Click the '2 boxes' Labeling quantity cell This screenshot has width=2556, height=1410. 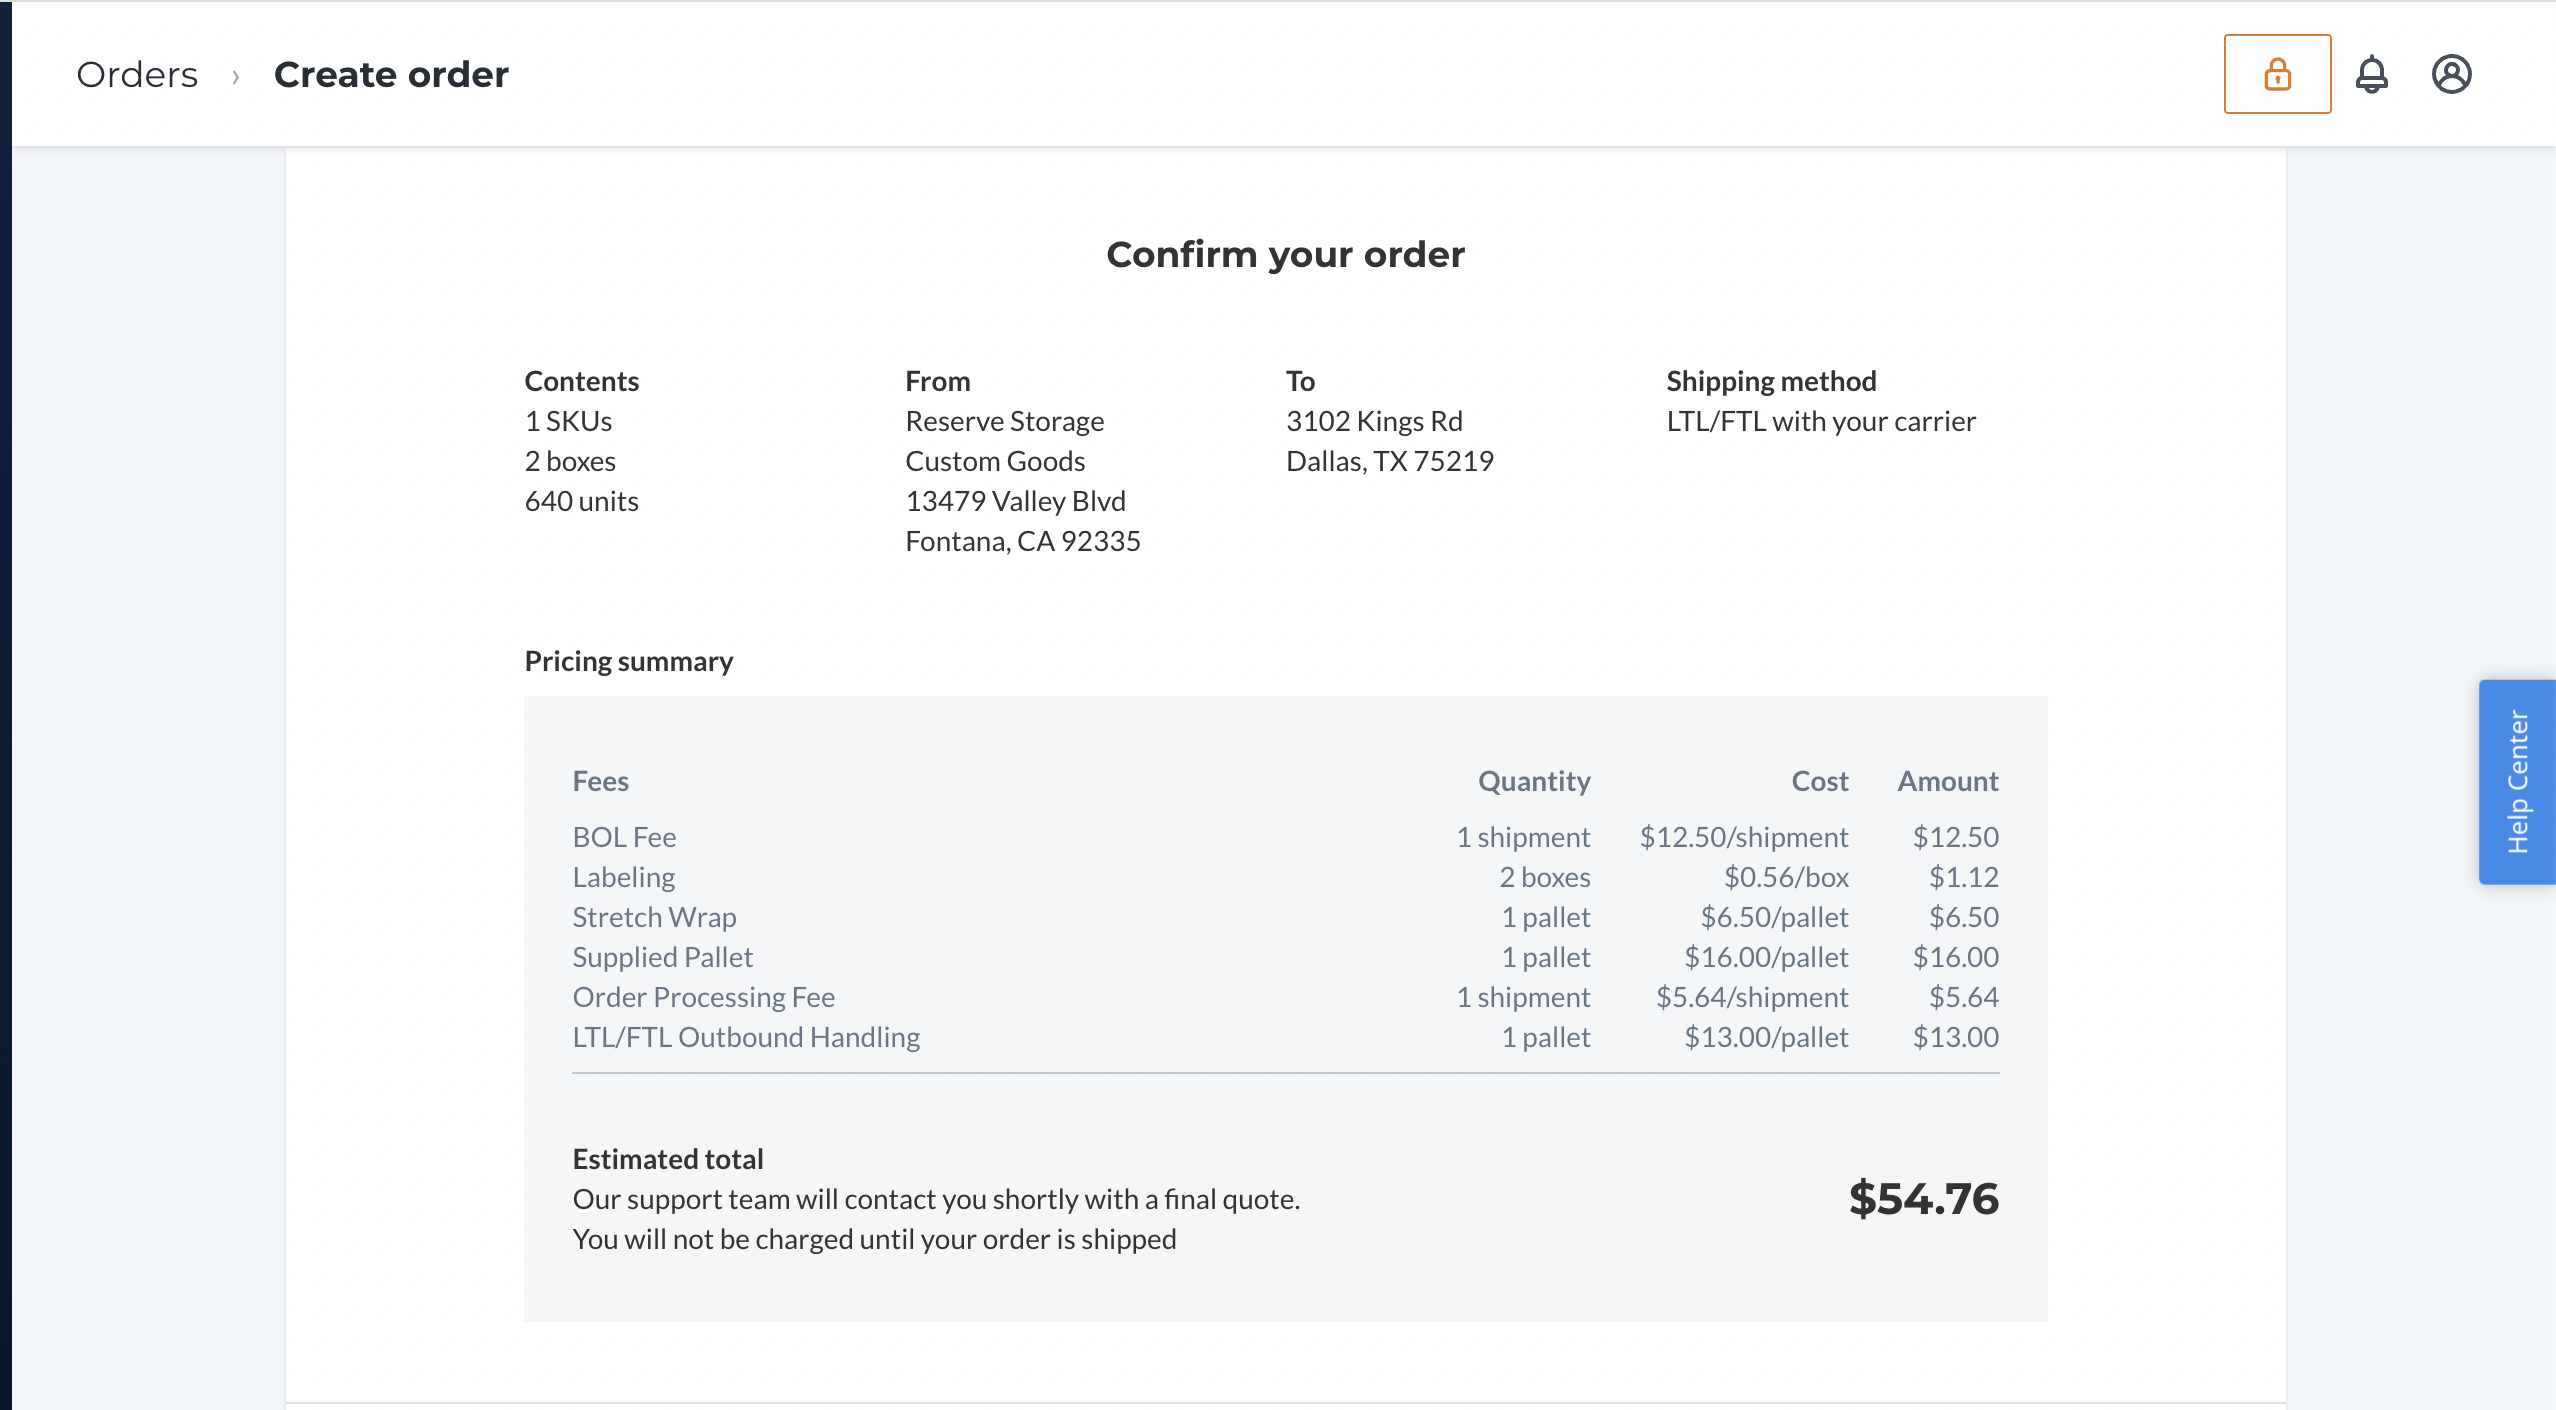click(1544, 877)
